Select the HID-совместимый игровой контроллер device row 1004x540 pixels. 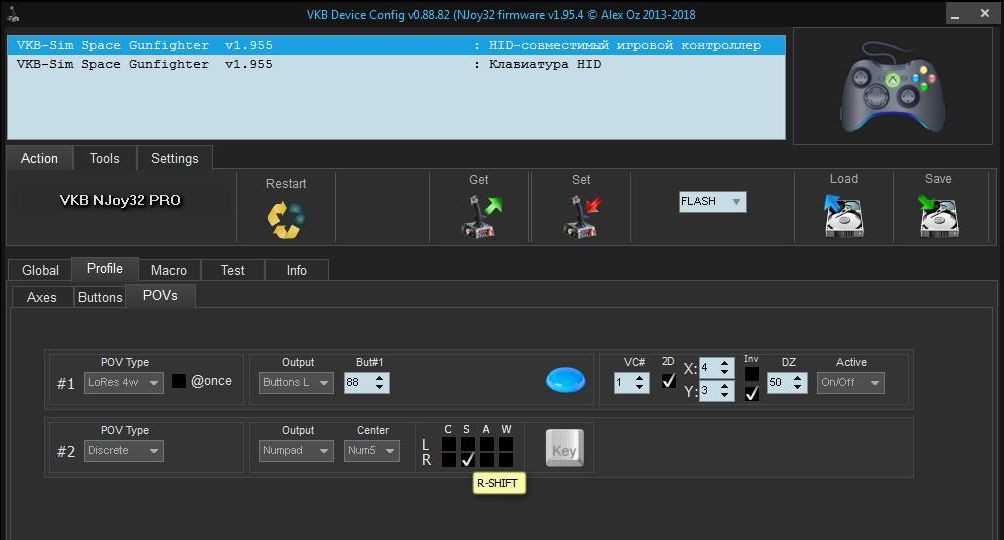click(x=396, y=45)
